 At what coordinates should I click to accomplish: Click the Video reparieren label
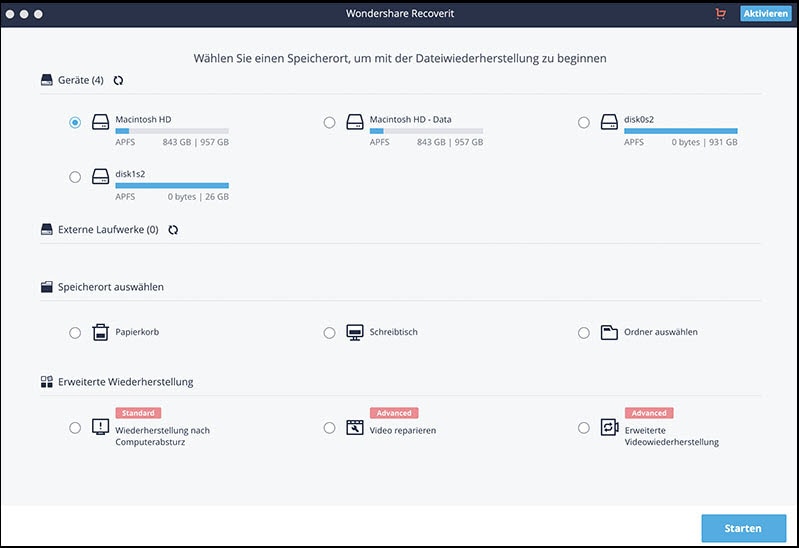pyautogui.click(x=403, y=431)
